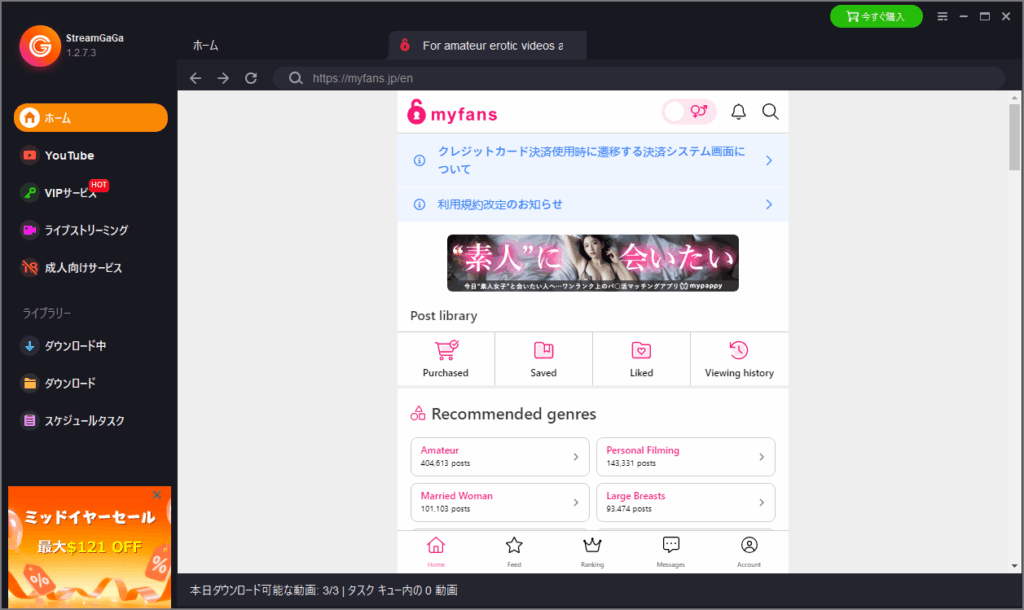Go back with the browser back arrow
Image resolution: width=1024 pixels, height=610 pixels.
tap(195, 78)
